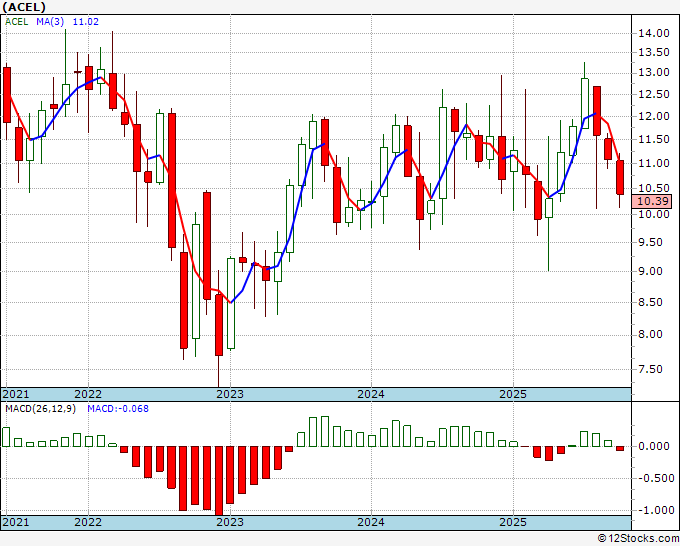Click the MACD:-0.068 value label

(x=118, y=409)
